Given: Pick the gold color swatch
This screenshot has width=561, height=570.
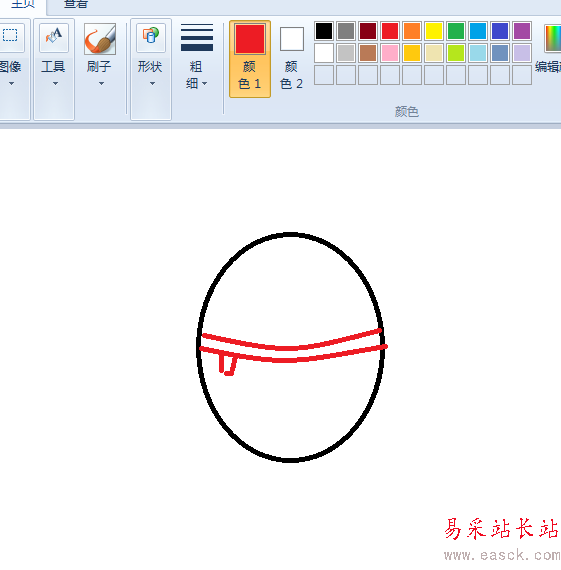Looking at the screenshot, I should click(x=412, y=53).
